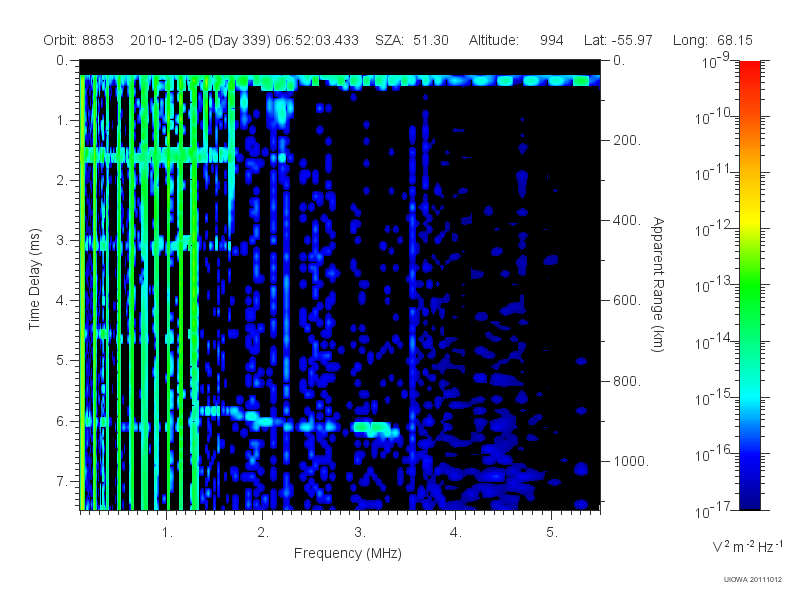Screen dimensions: 800x600
Task: Click the '10⁻¹¹' colorbar tick label
Action: [x=714, y=173]
